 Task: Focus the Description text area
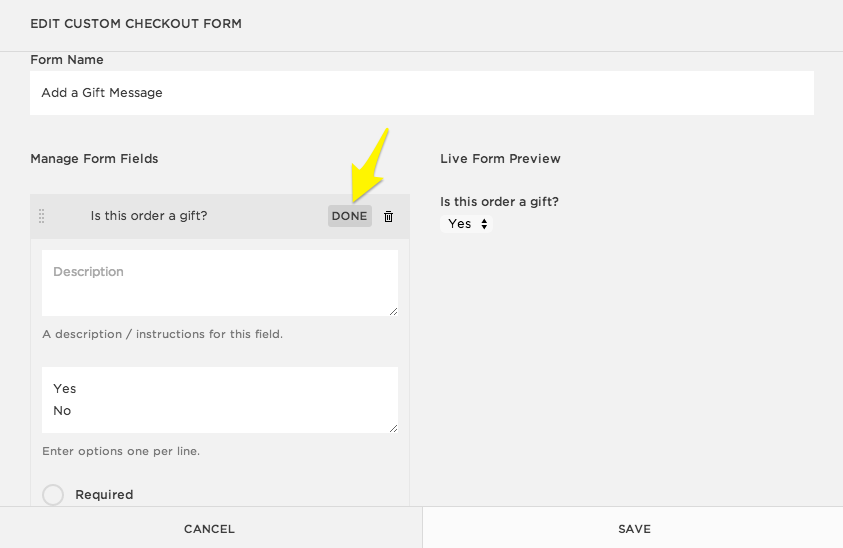click(x=220, y=283)
